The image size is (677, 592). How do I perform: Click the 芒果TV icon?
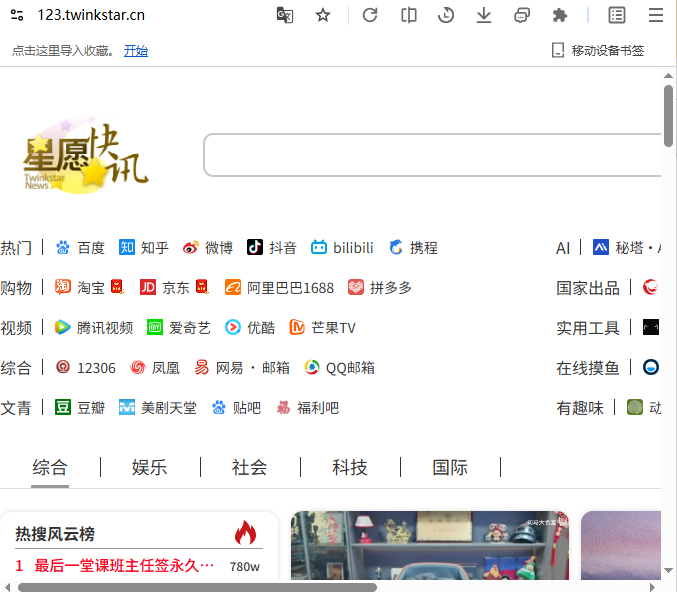pos(297,327)
